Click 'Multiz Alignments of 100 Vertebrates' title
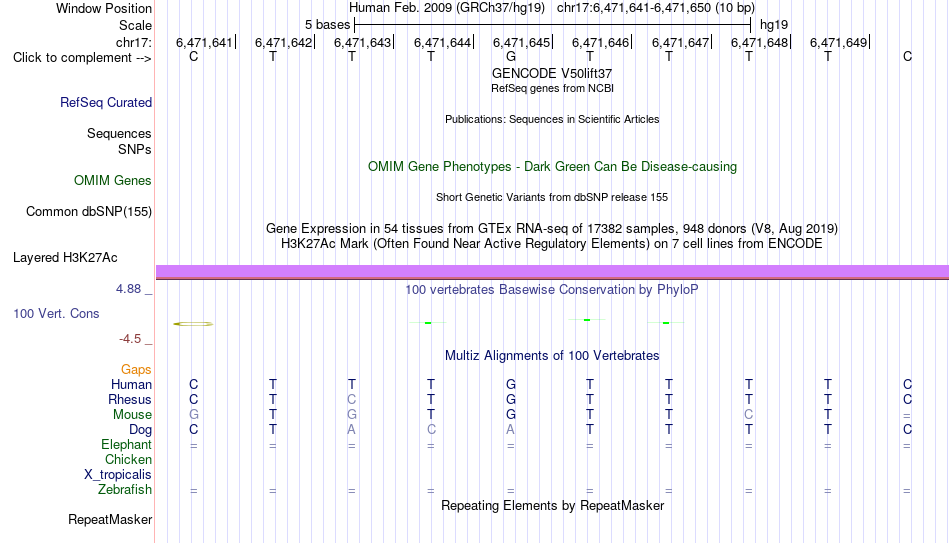This screenshot has width=950, height=543. point(552,356)
